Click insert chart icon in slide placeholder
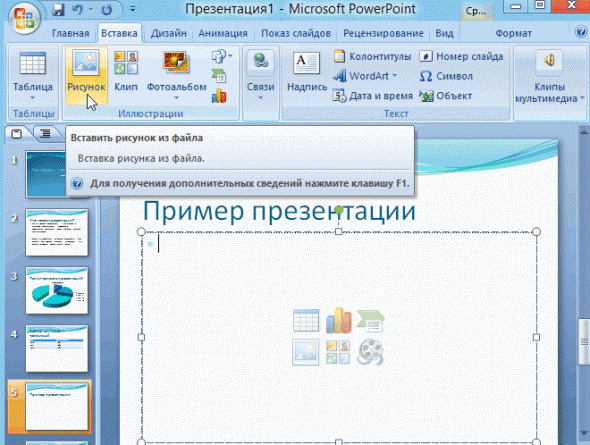 tap(339, 320)
